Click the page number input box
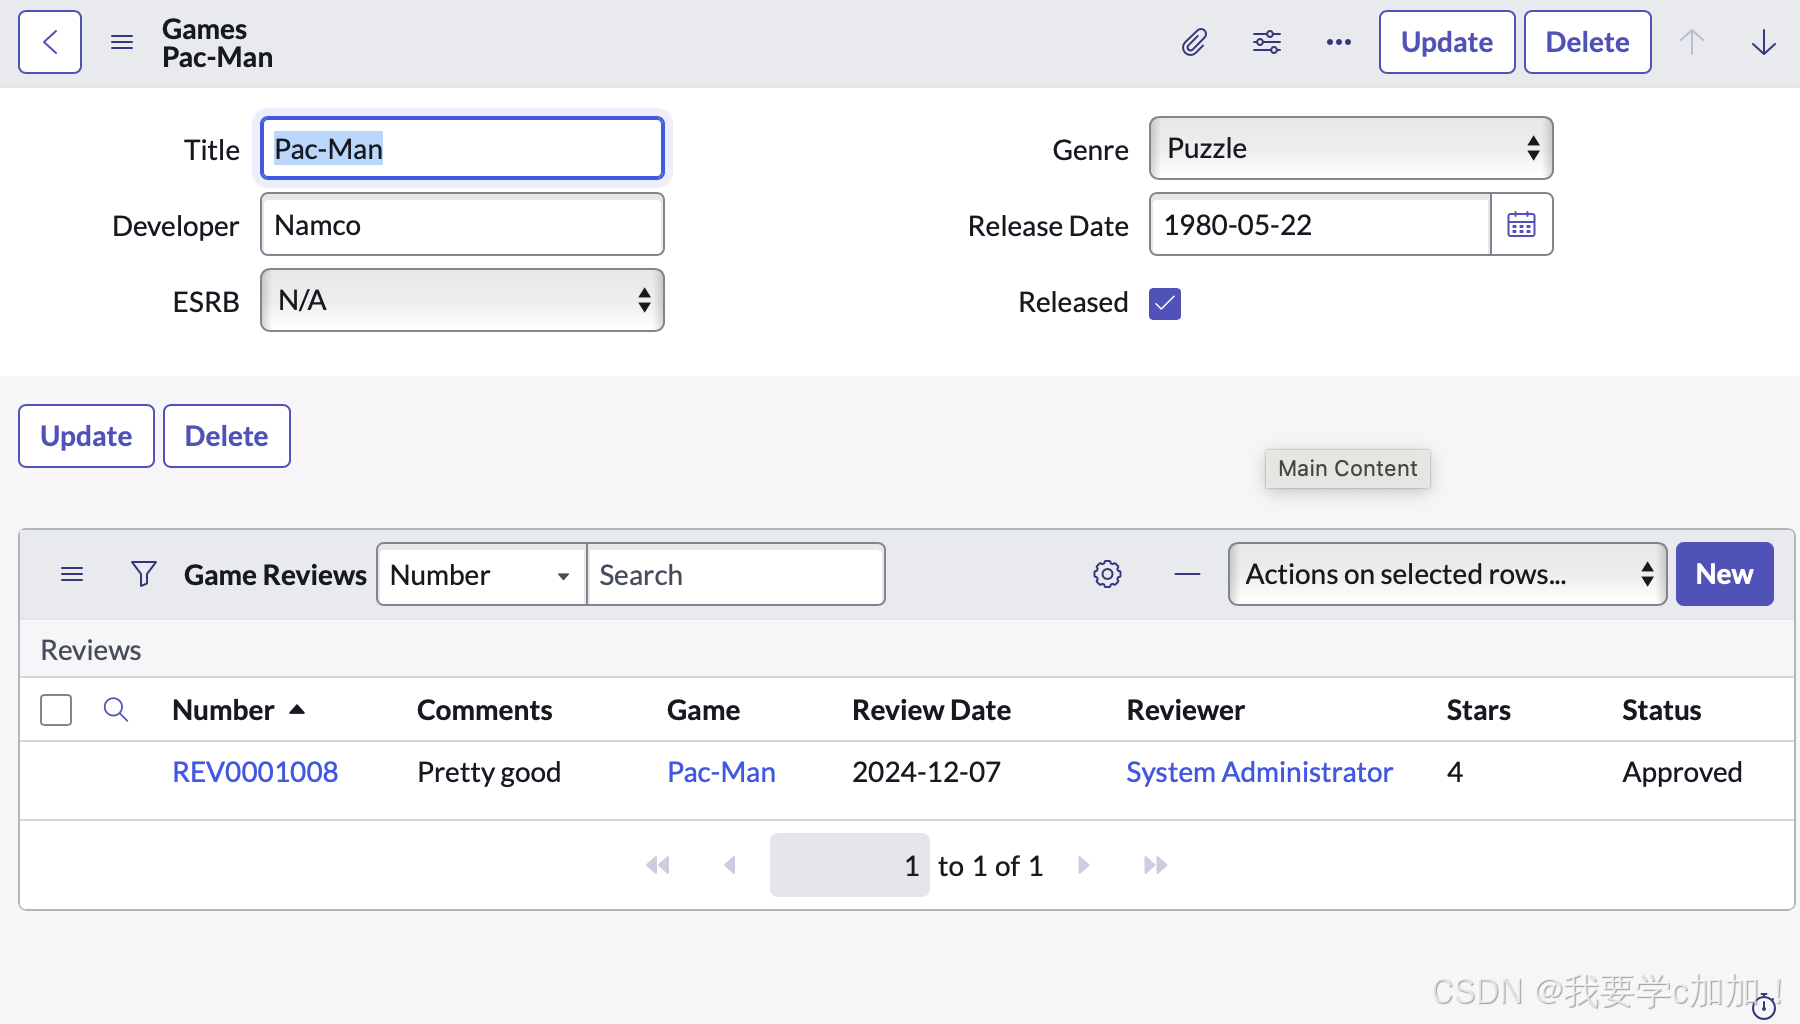Image resolution: width=1800 pixels, height=1024 pixels. 849,865
